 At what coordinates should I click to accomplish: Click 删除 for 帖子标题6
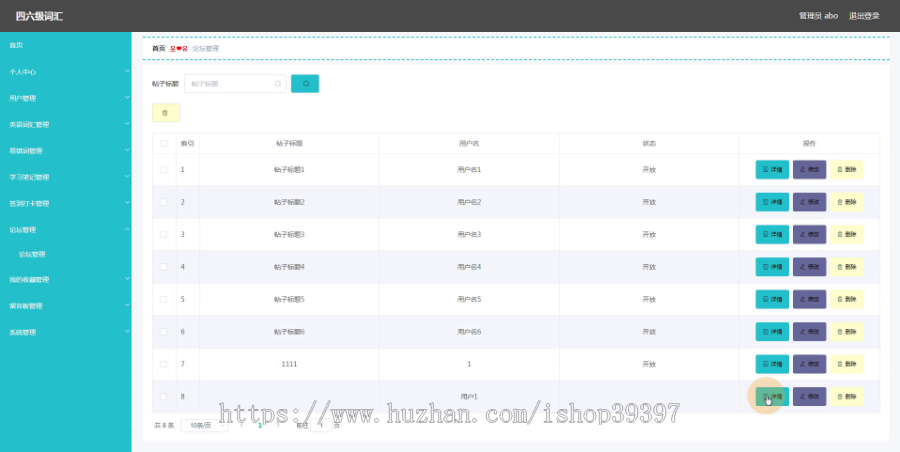click(847, 332)
